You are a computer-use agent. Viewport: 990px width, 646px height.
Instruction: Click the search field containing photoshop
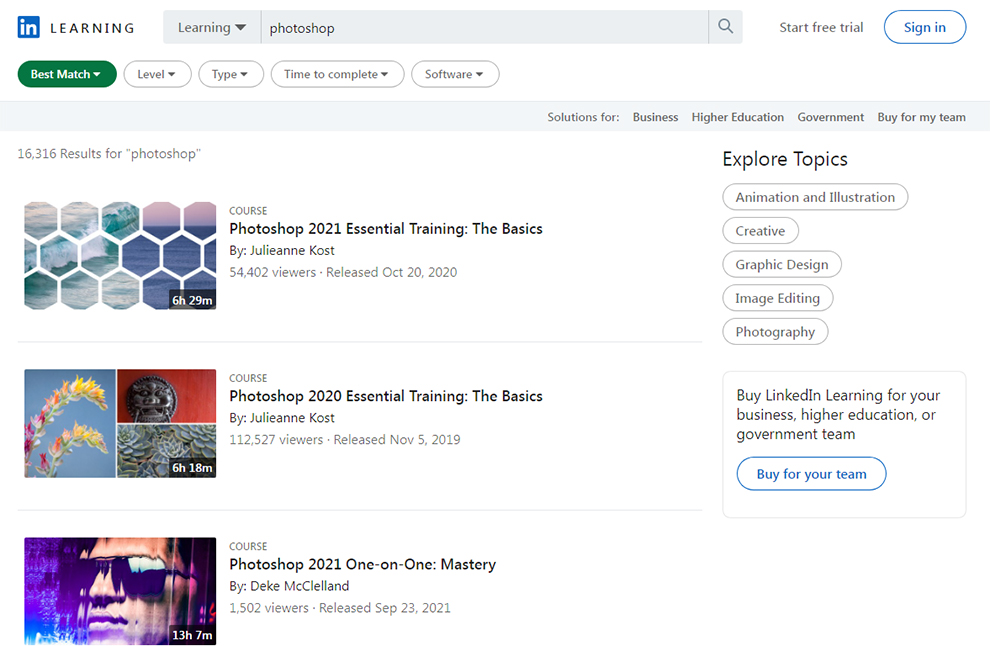[x=484, y=27]
